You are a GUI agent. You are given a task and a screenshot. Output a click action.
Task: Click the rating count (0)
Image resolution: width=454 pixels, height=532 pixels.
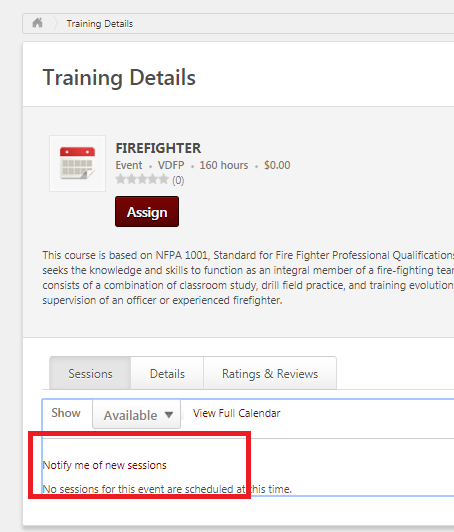point(178,180)
